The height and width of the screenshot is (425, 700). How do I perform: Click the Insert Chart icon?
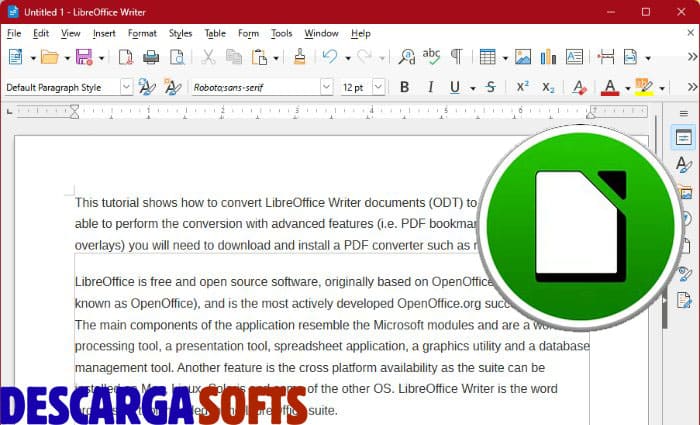click(x=548, y=57)
